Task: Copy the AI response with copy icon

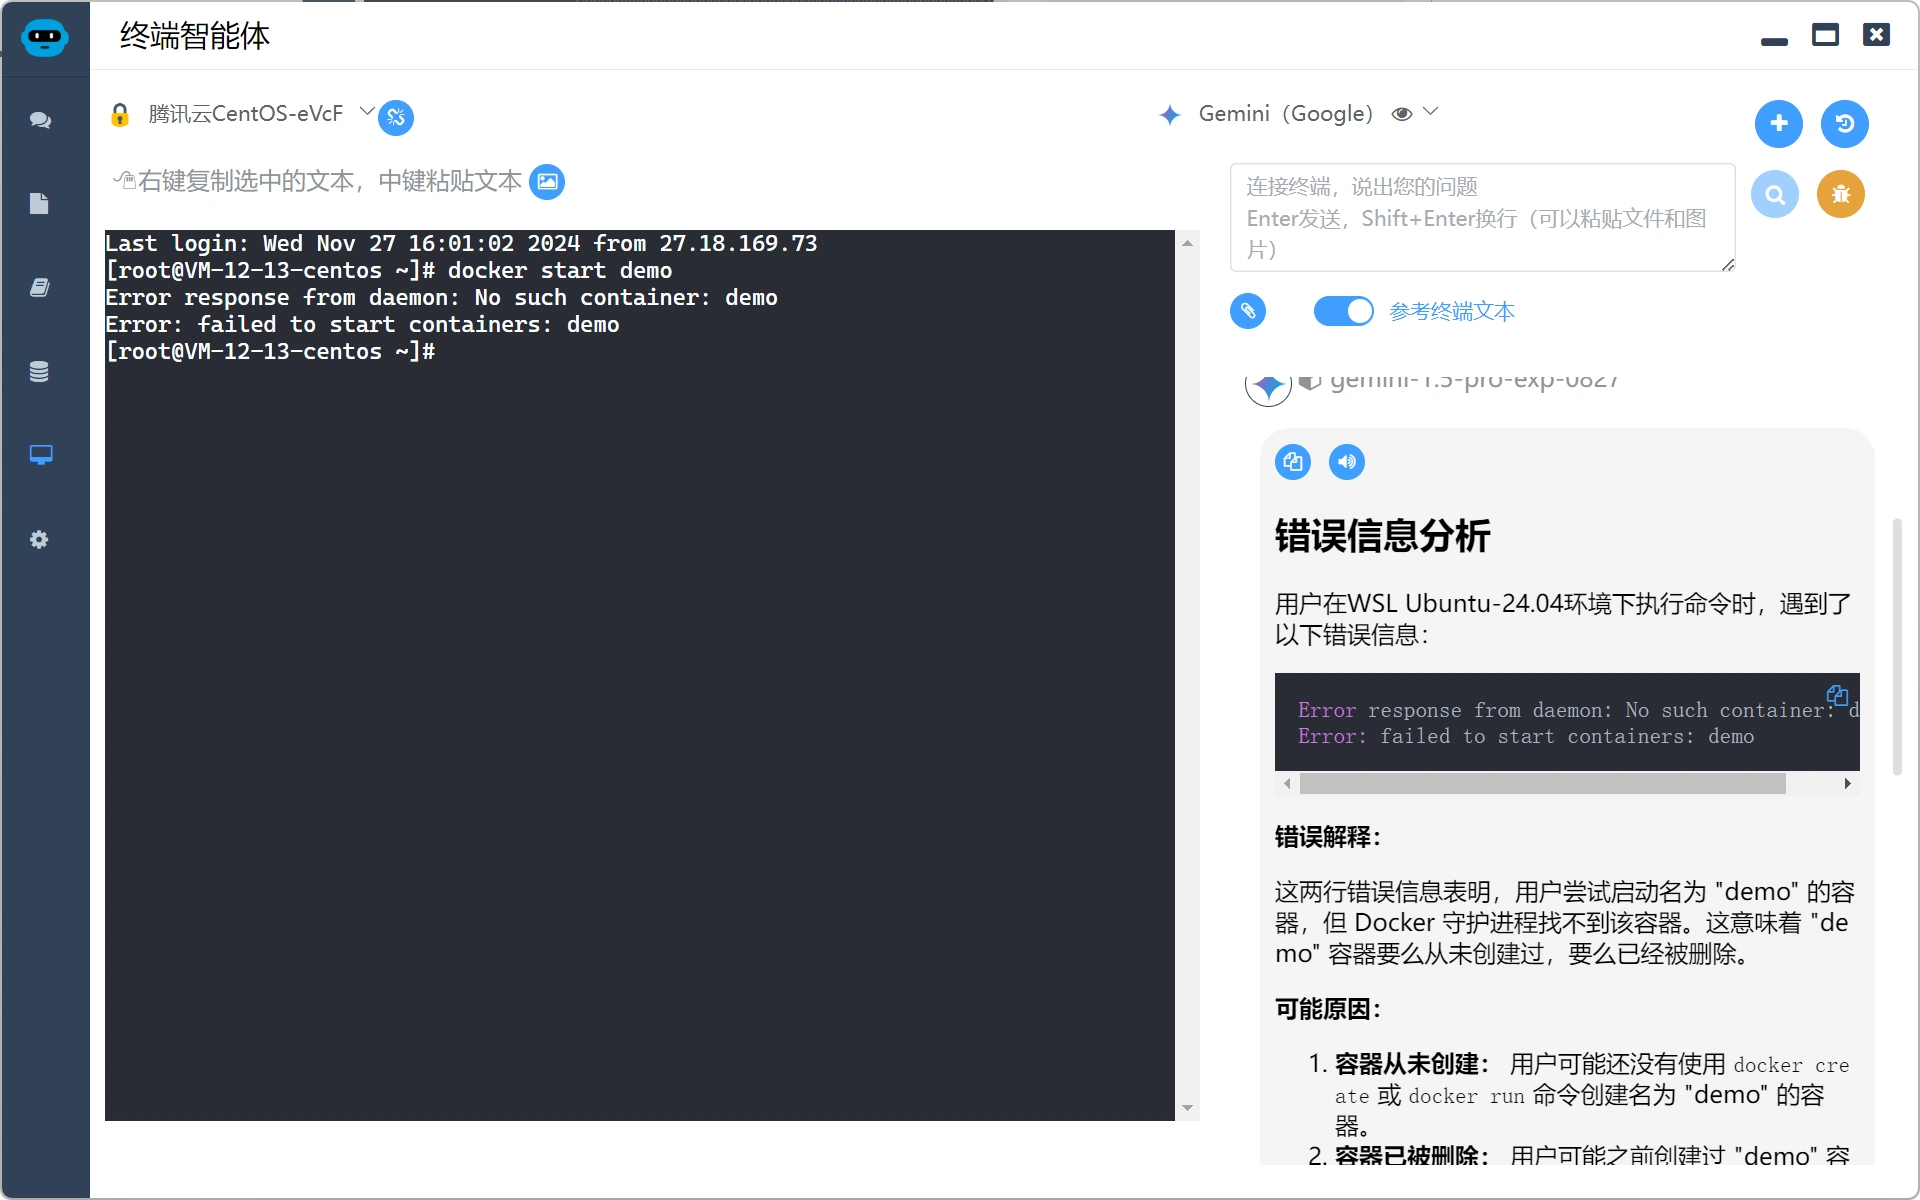Action: point(1293,462)
